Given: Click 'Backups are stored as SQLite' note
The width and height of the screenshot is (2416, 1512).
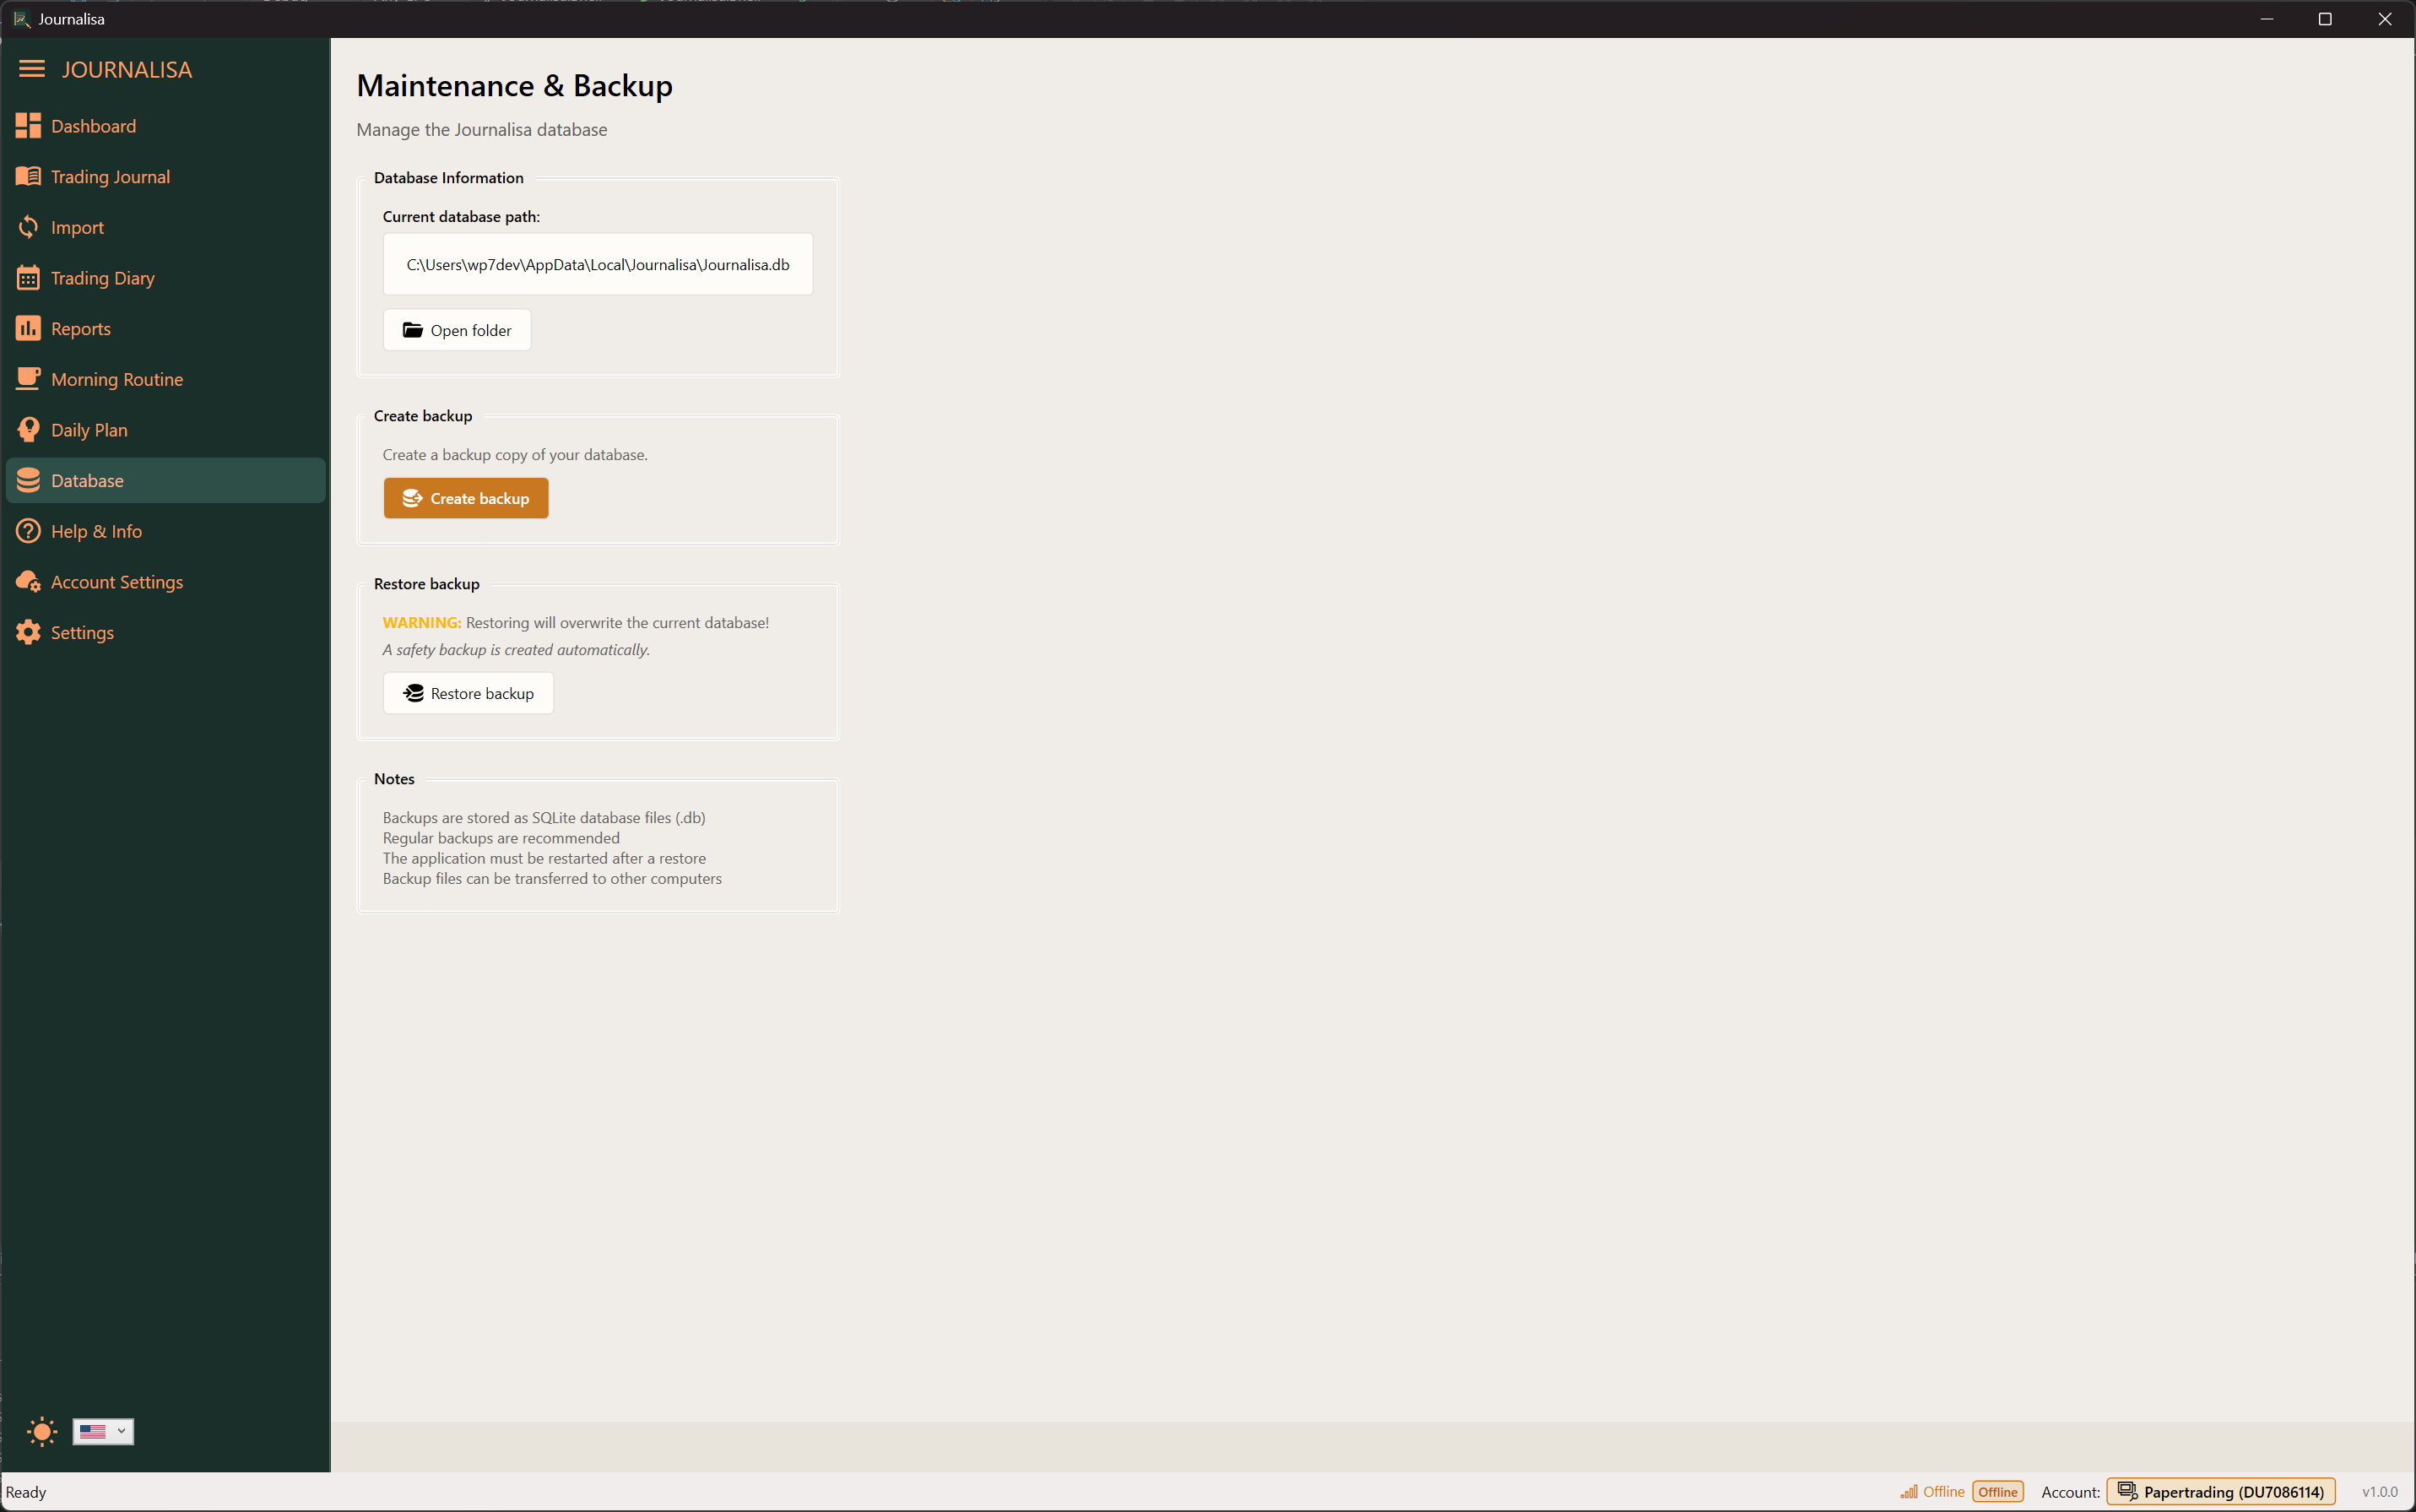Looking at the screenshot, I should [544, 817].
